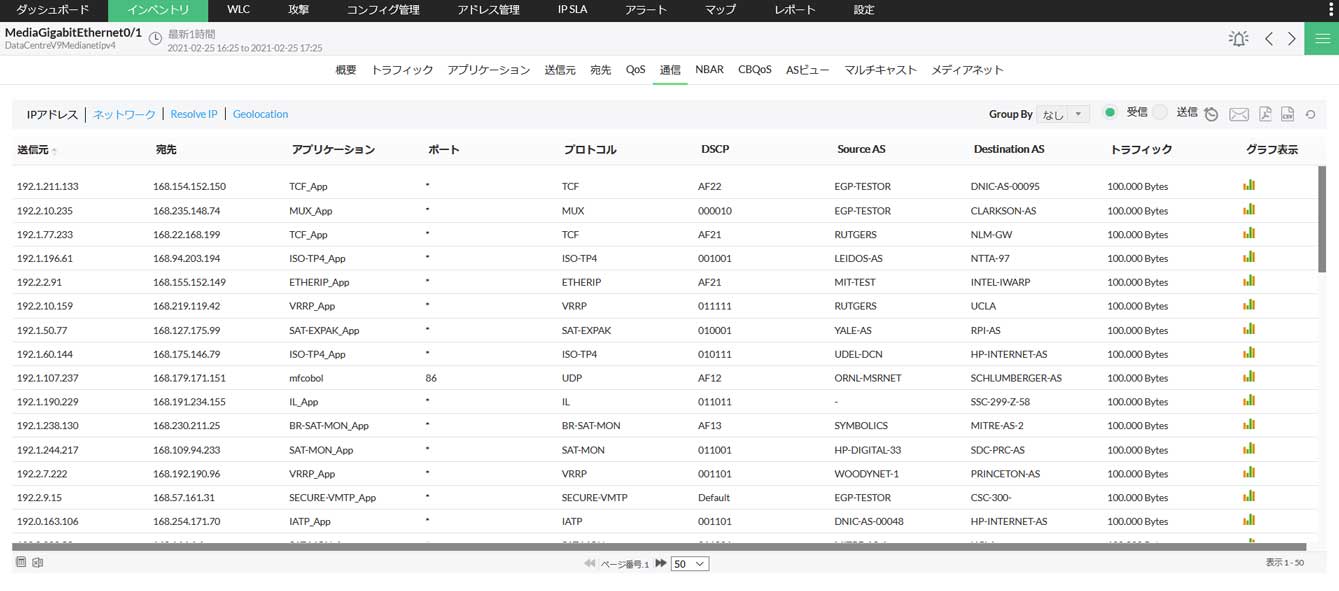Open the alarm bell notifications icon
The height and width of the screenshot is (591, 1339).
coord(1238,39)
